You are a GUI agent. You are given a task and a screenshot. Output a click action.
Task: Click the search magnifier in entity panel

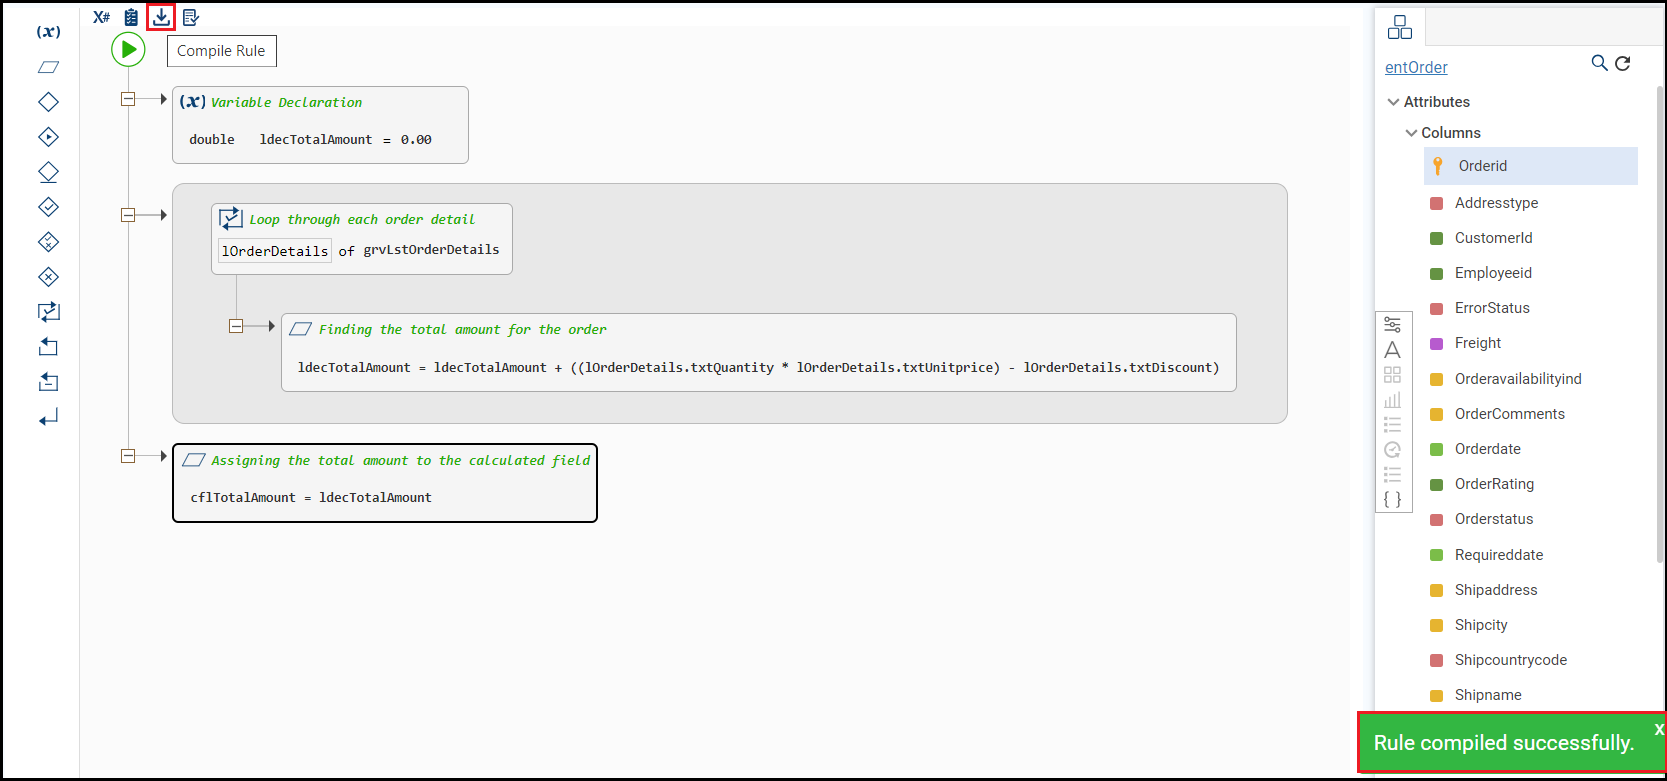pyautogui.click(x=1599, y=63)
